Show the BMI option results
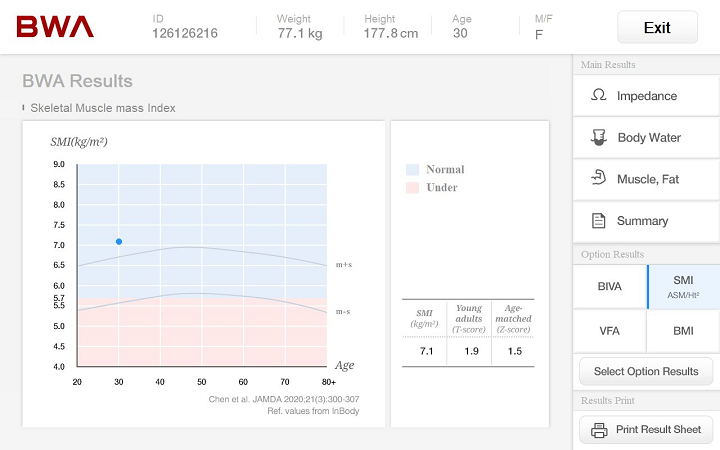 pyautogui.click(x=683, y=330)
